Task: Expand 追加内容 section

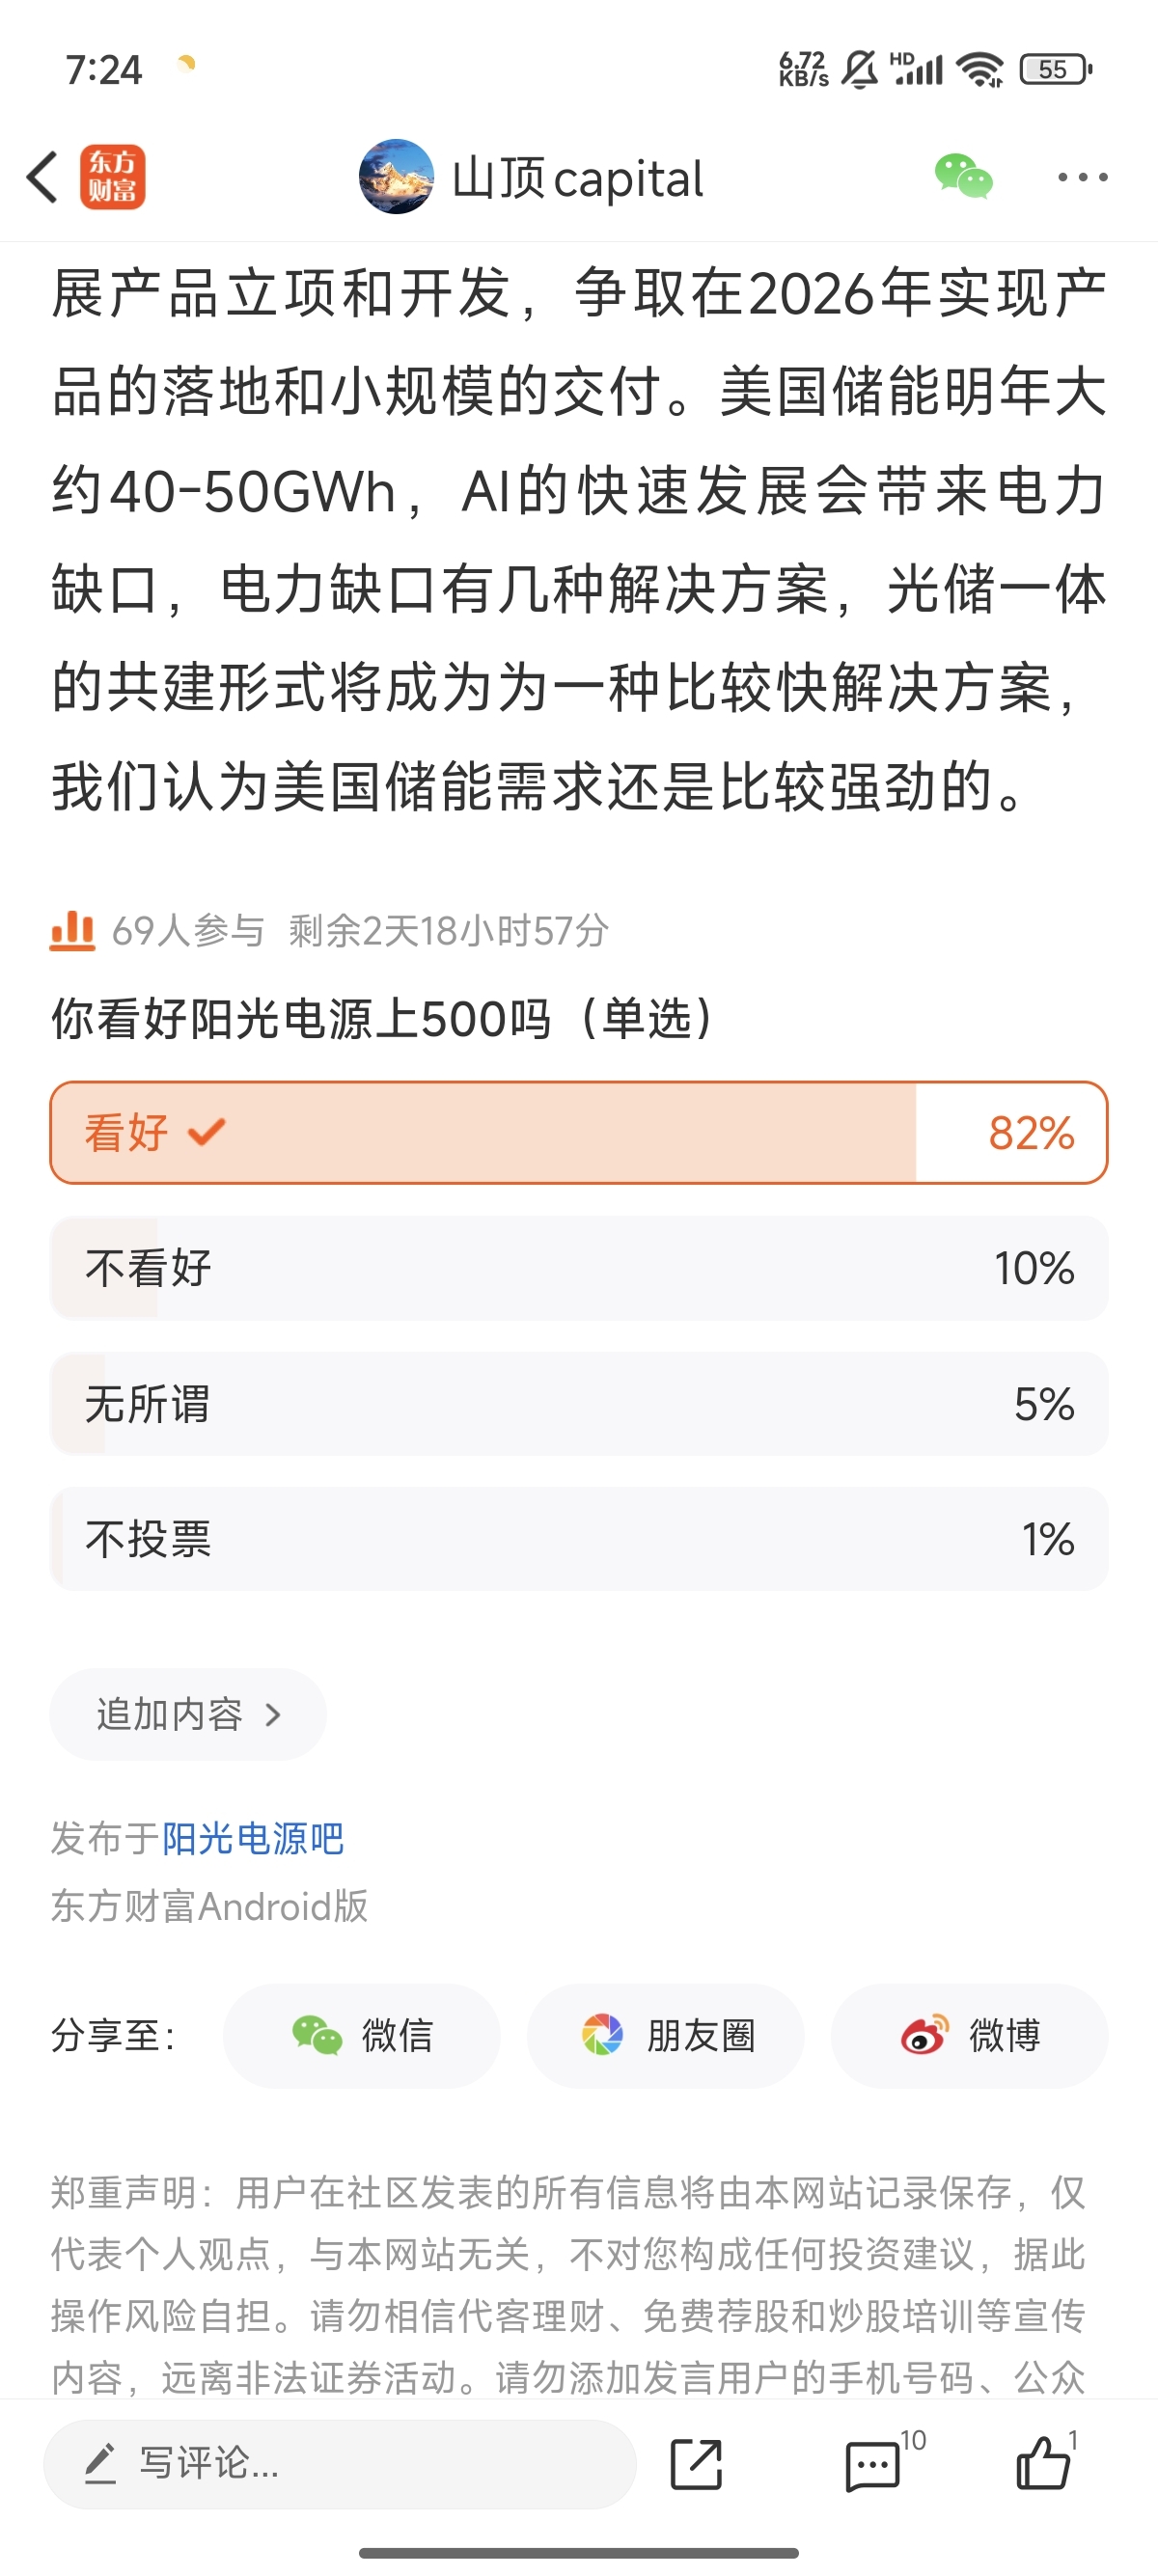Action: tap(188, 1714)
